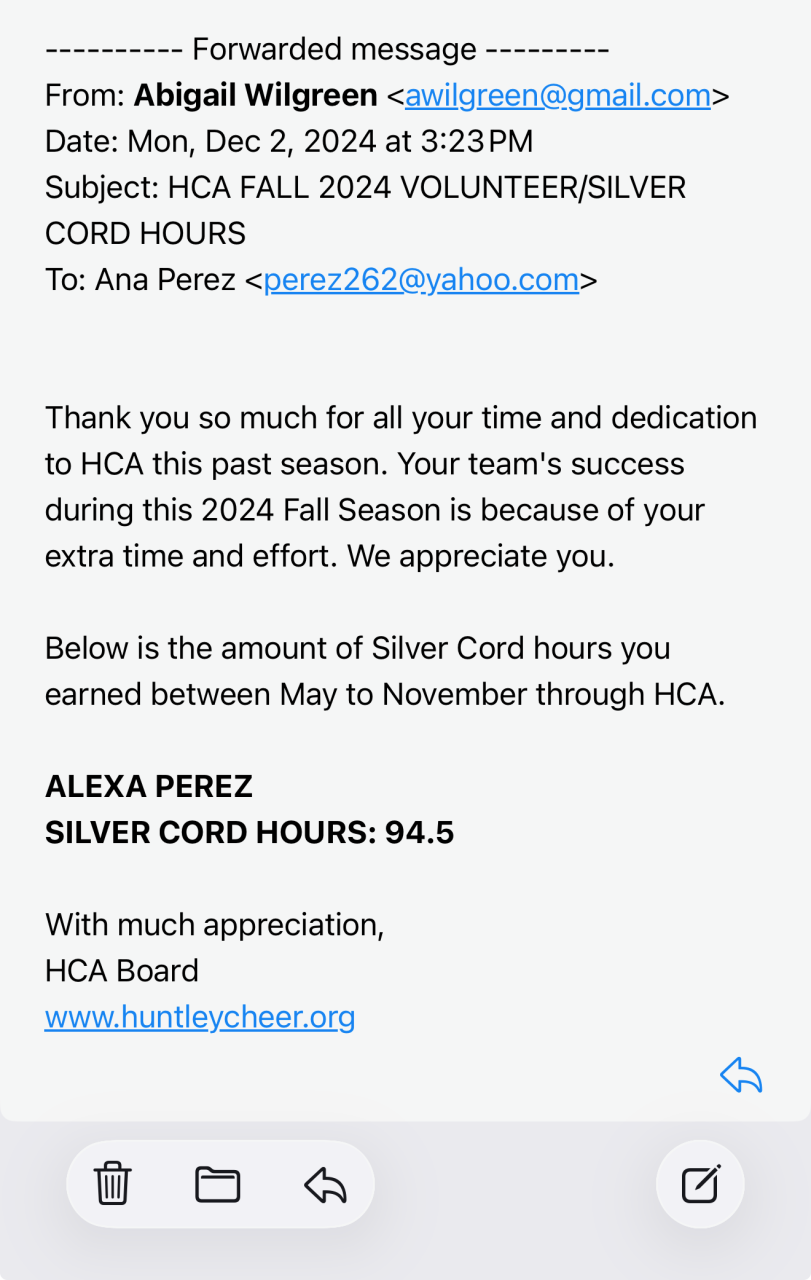Tap the 'We appreciate you.' sentence

pos(480,556)
